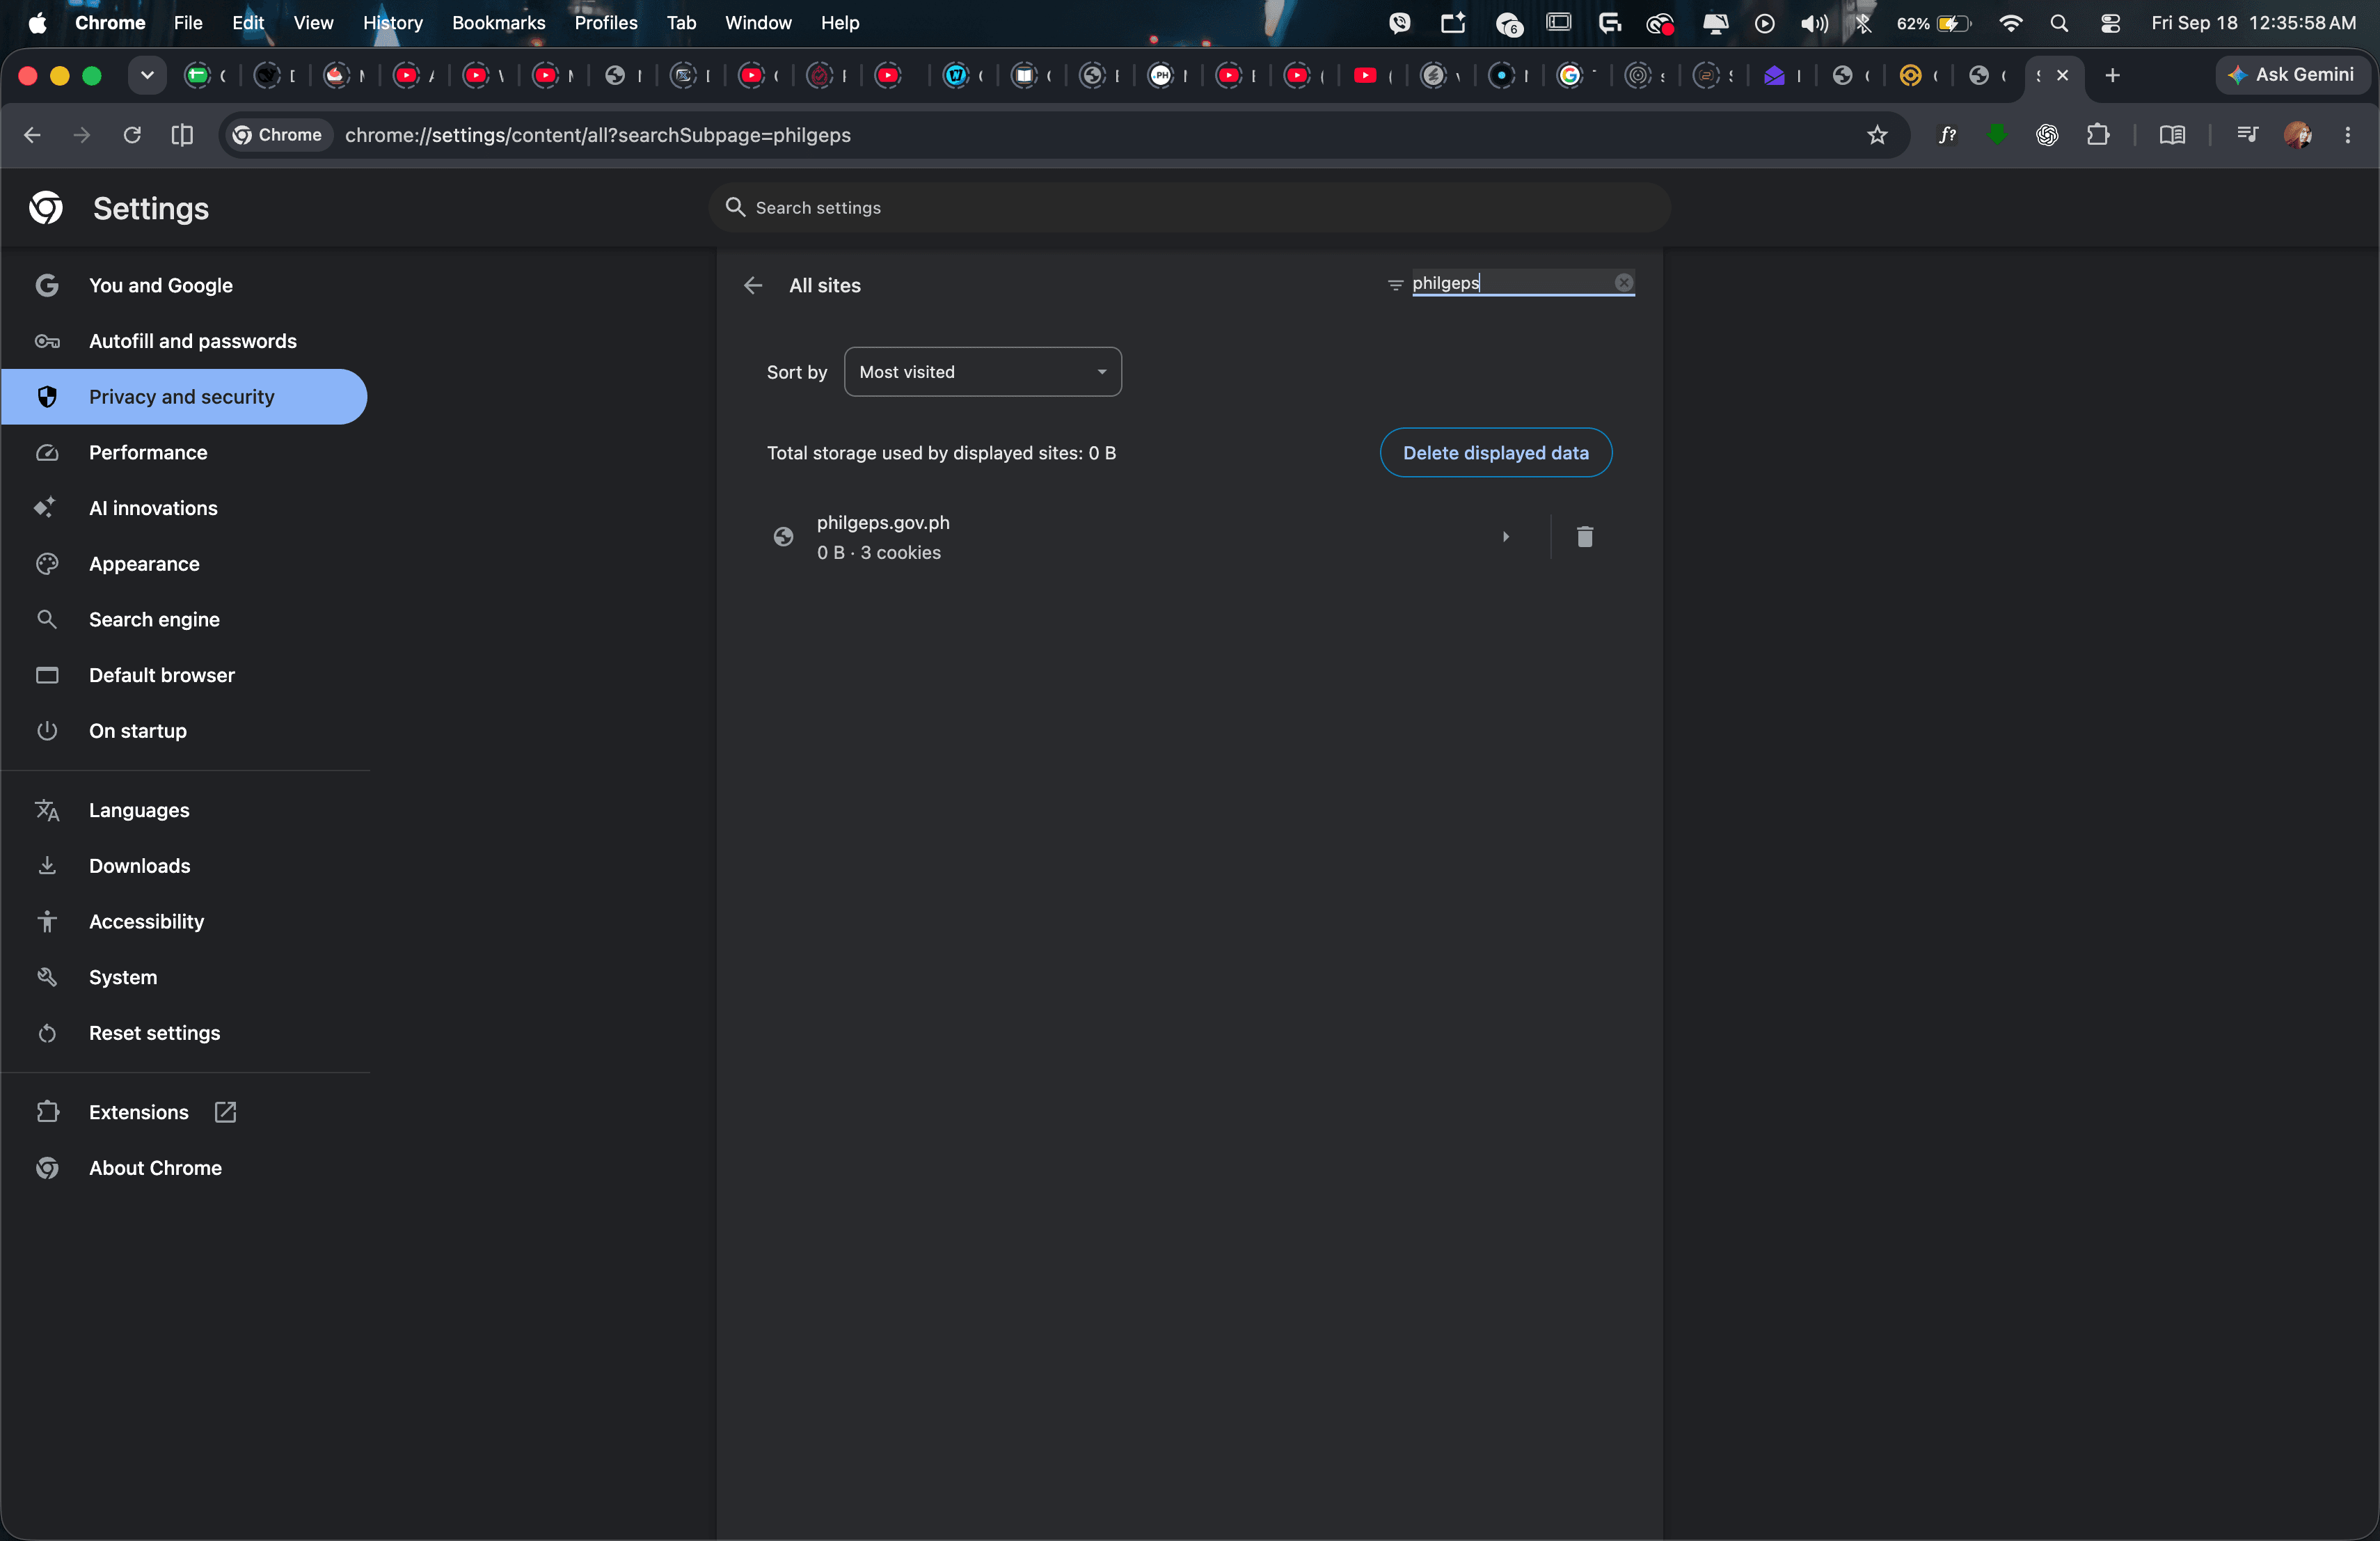Open the tab search dropdown arrow

point(147,75)
